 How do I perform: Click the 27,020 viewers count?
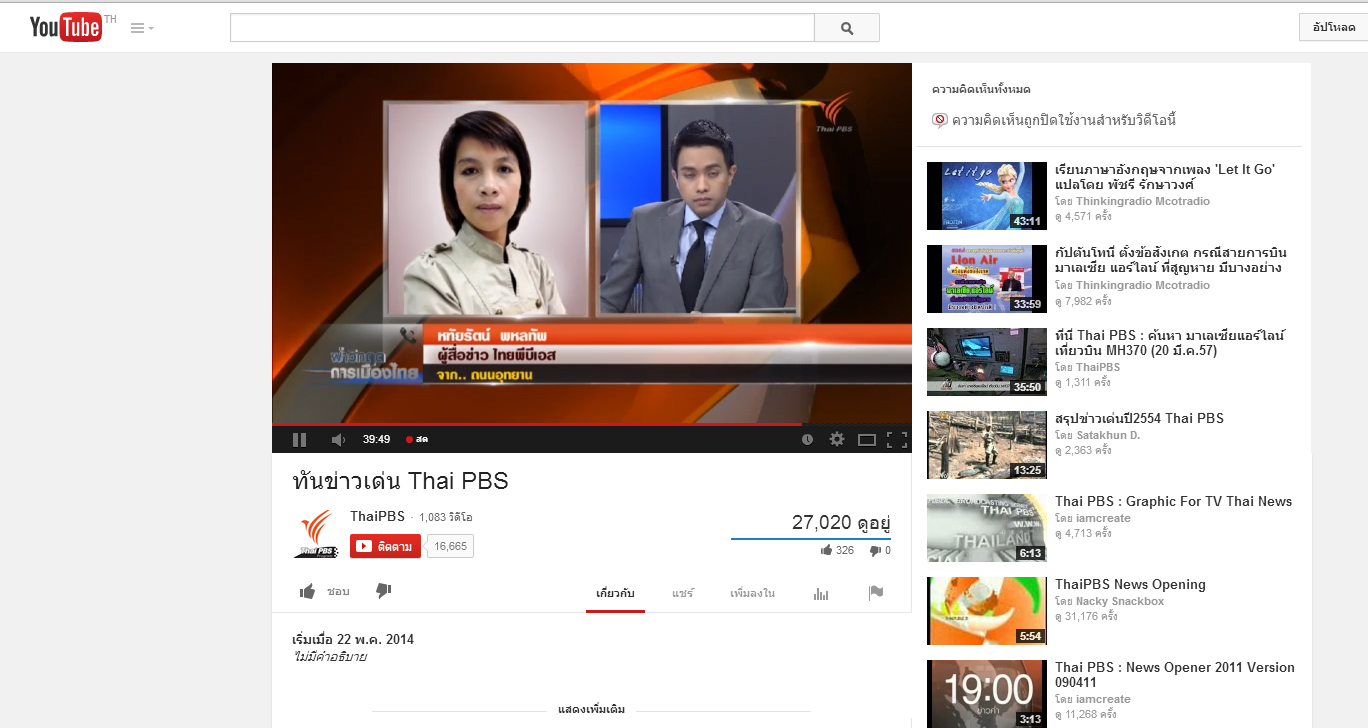point(841,522)
